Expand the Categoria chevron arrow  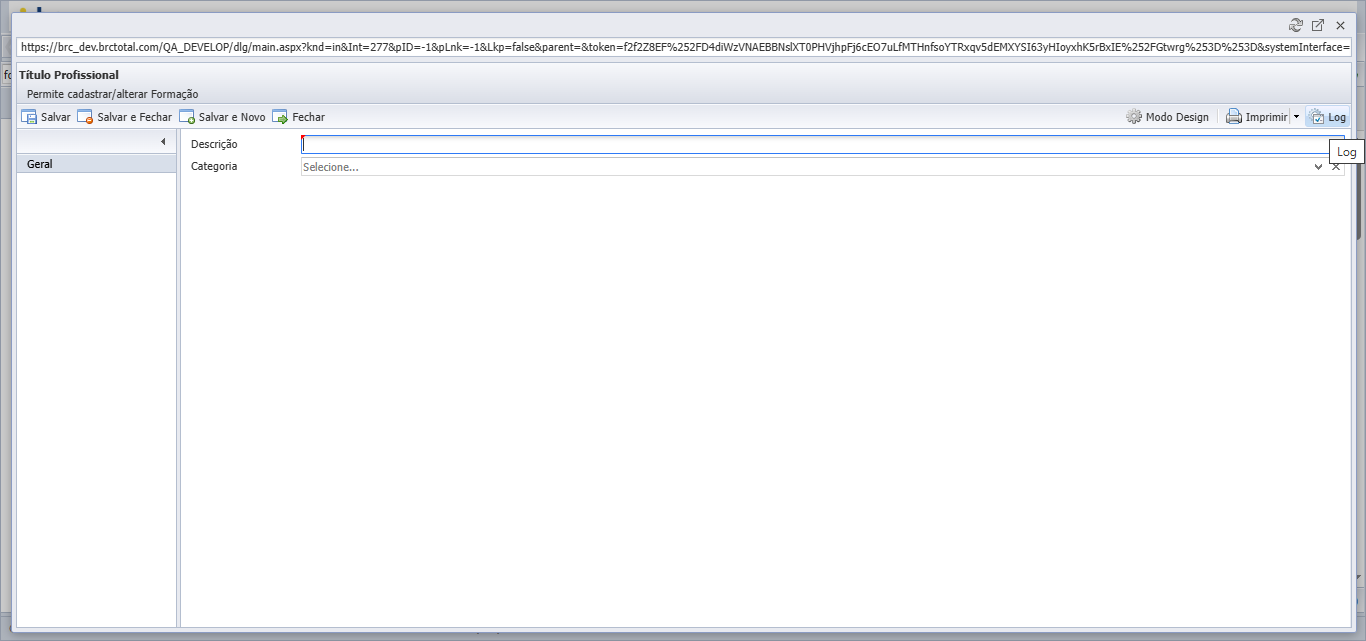coord(1319,167)
